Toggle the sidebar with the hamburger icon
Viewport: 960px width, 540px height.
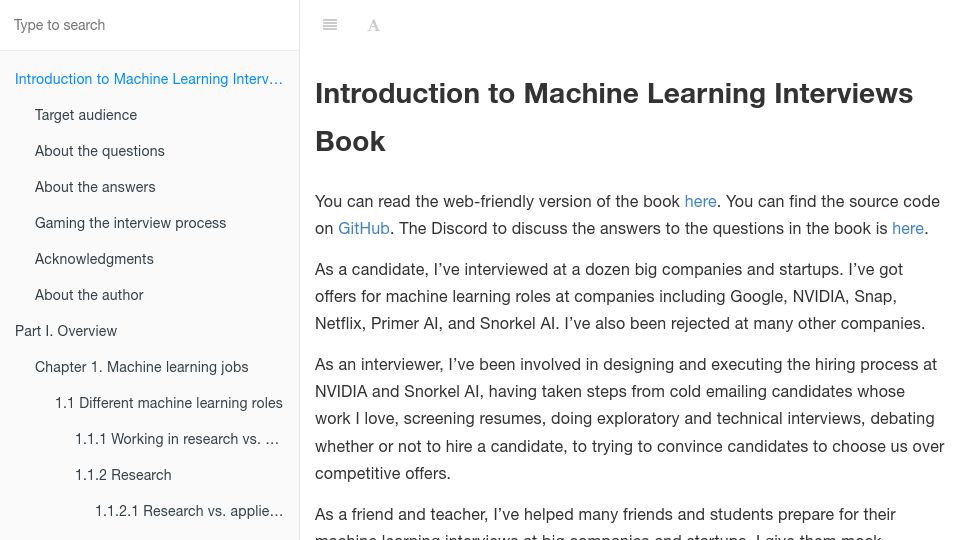click(330, 24)
